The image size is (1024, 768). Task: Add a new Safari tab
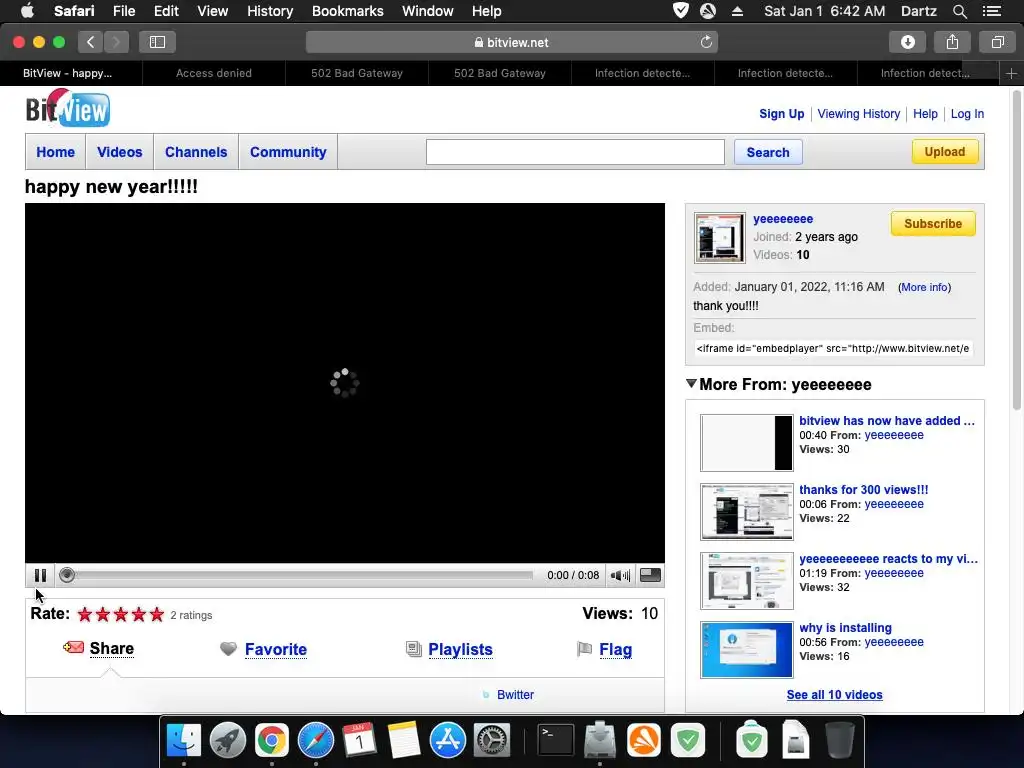(x=1011, y=73)
